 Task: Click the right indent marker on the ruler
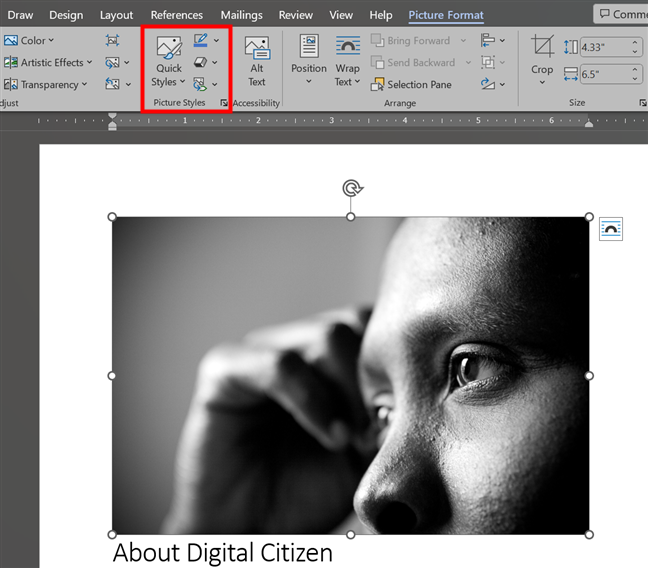[x=589, y=123]
